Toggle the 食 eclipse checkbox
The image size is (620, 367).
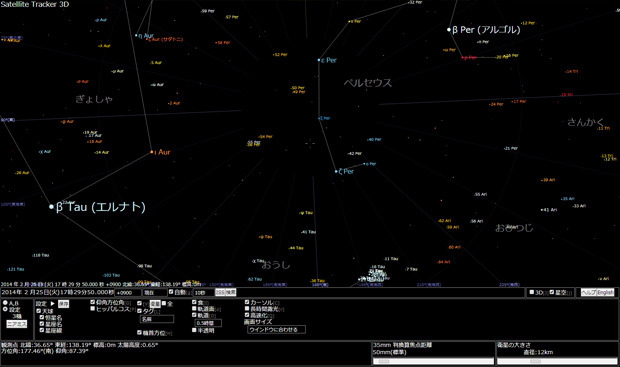tap(194, 302)
